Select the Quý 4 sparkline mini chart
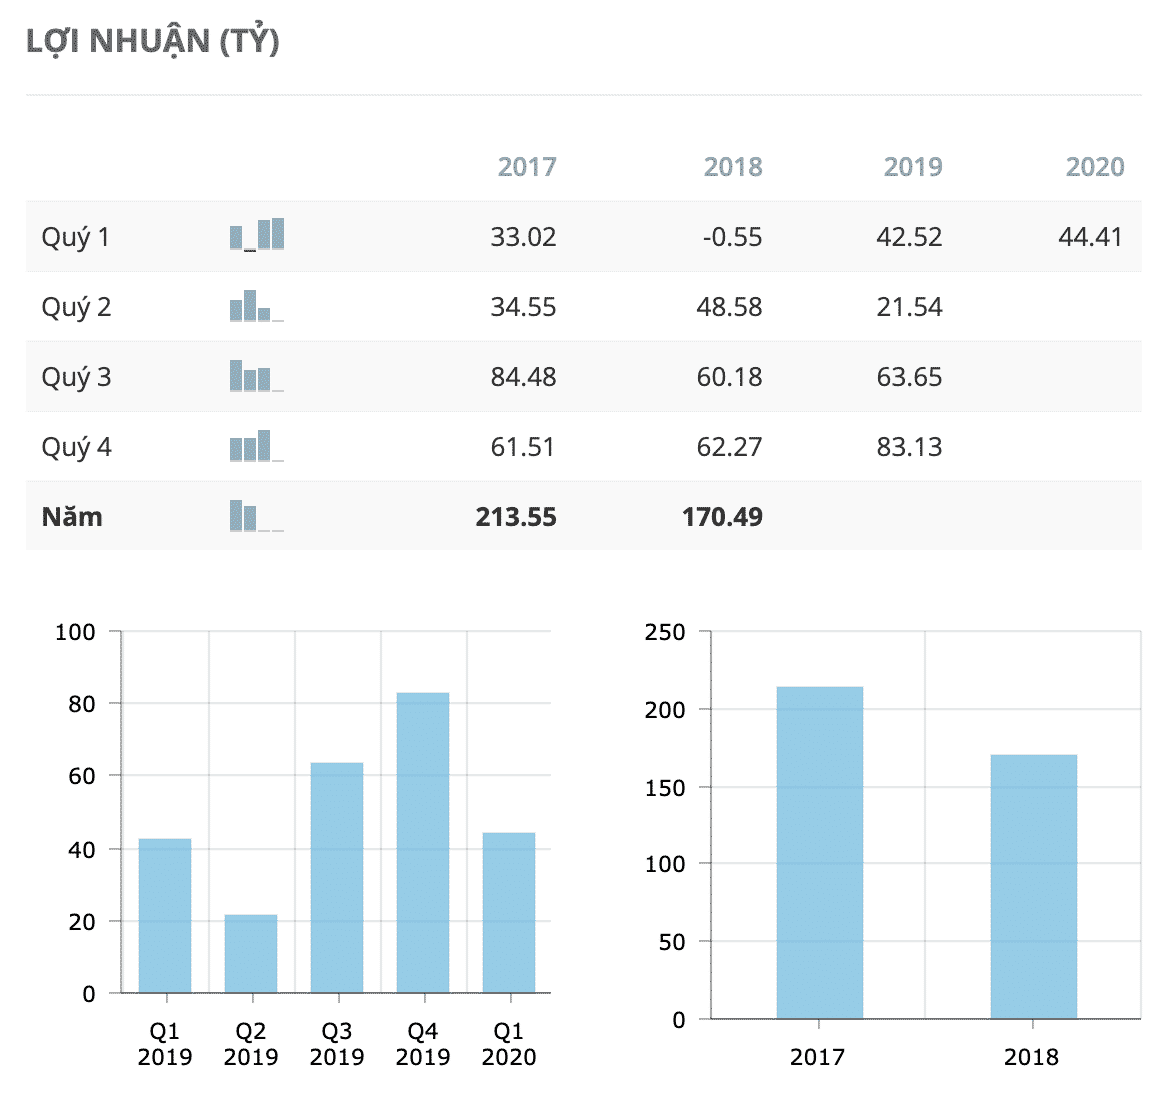Image resolution: width=1168 pixels, height=1094 pixels. [x=257, y=446]
